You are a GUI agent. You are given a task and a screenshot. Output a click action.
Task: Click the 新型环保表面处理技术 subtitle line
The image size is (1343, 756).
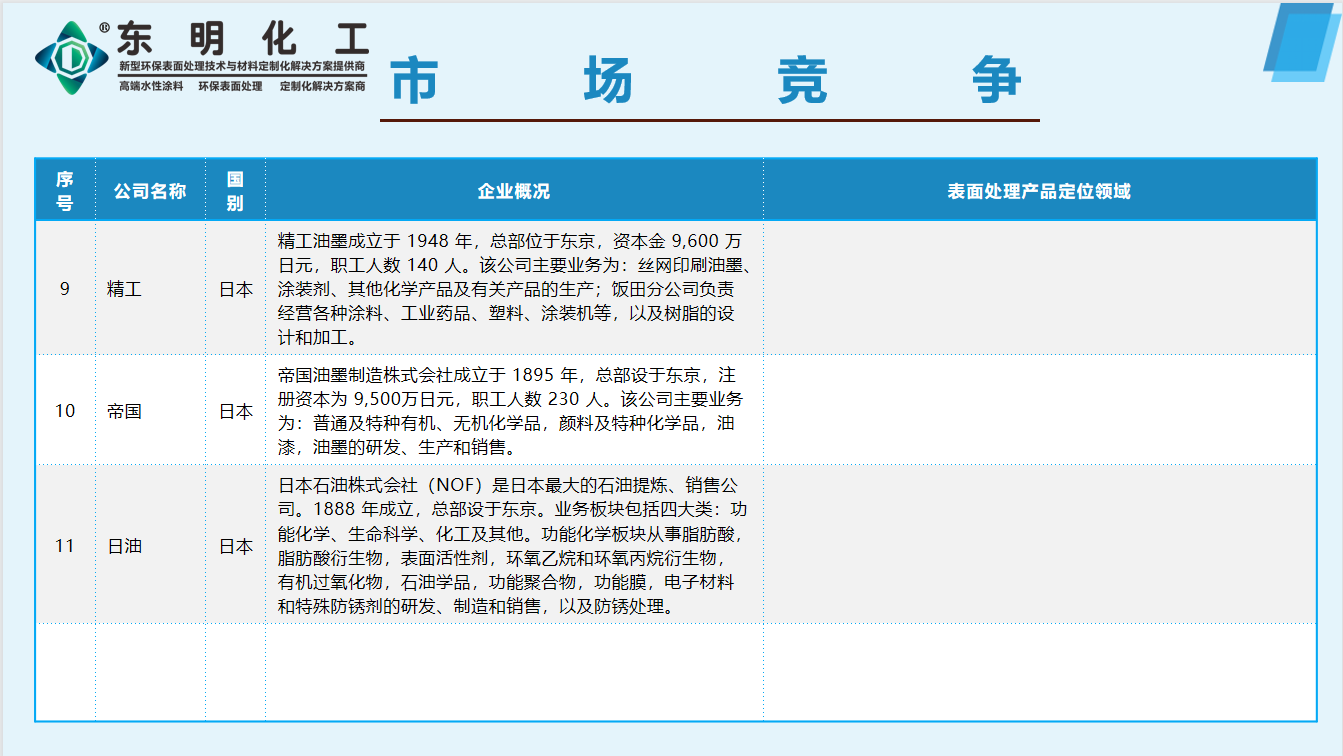(x=242, y=66)
